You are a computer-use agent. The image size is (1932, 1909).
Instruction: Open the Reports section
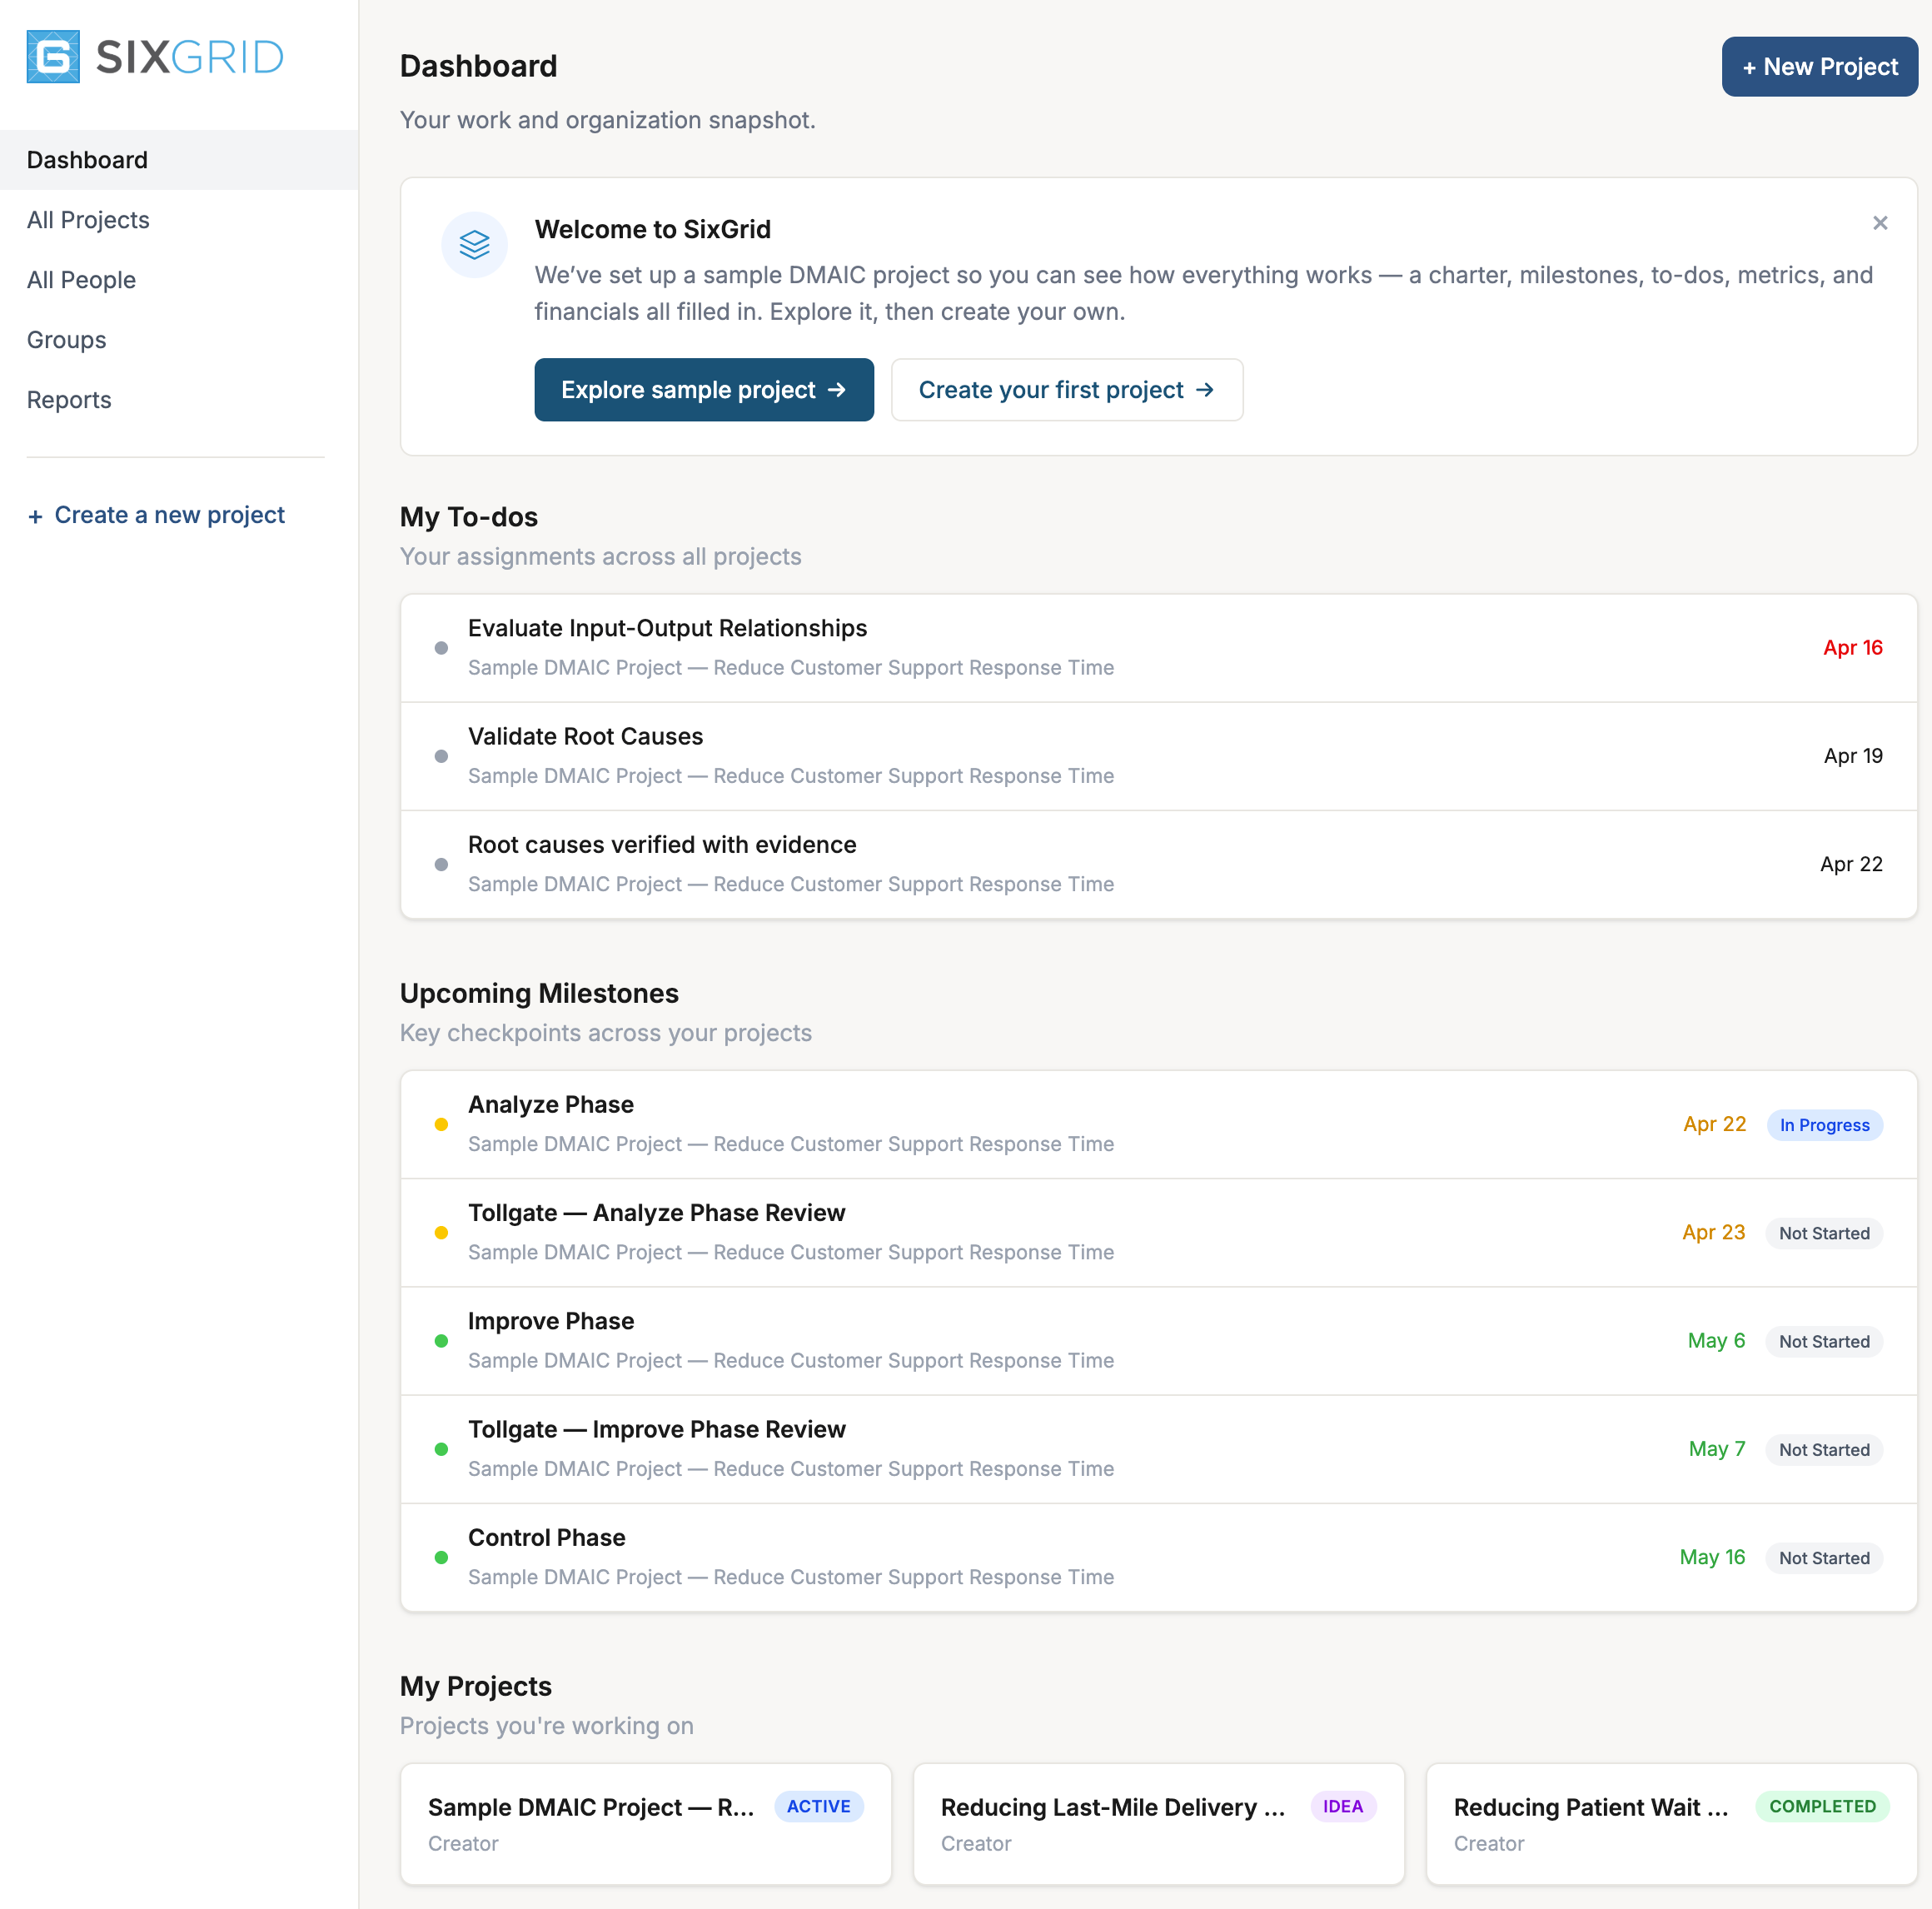click(69, 400)
